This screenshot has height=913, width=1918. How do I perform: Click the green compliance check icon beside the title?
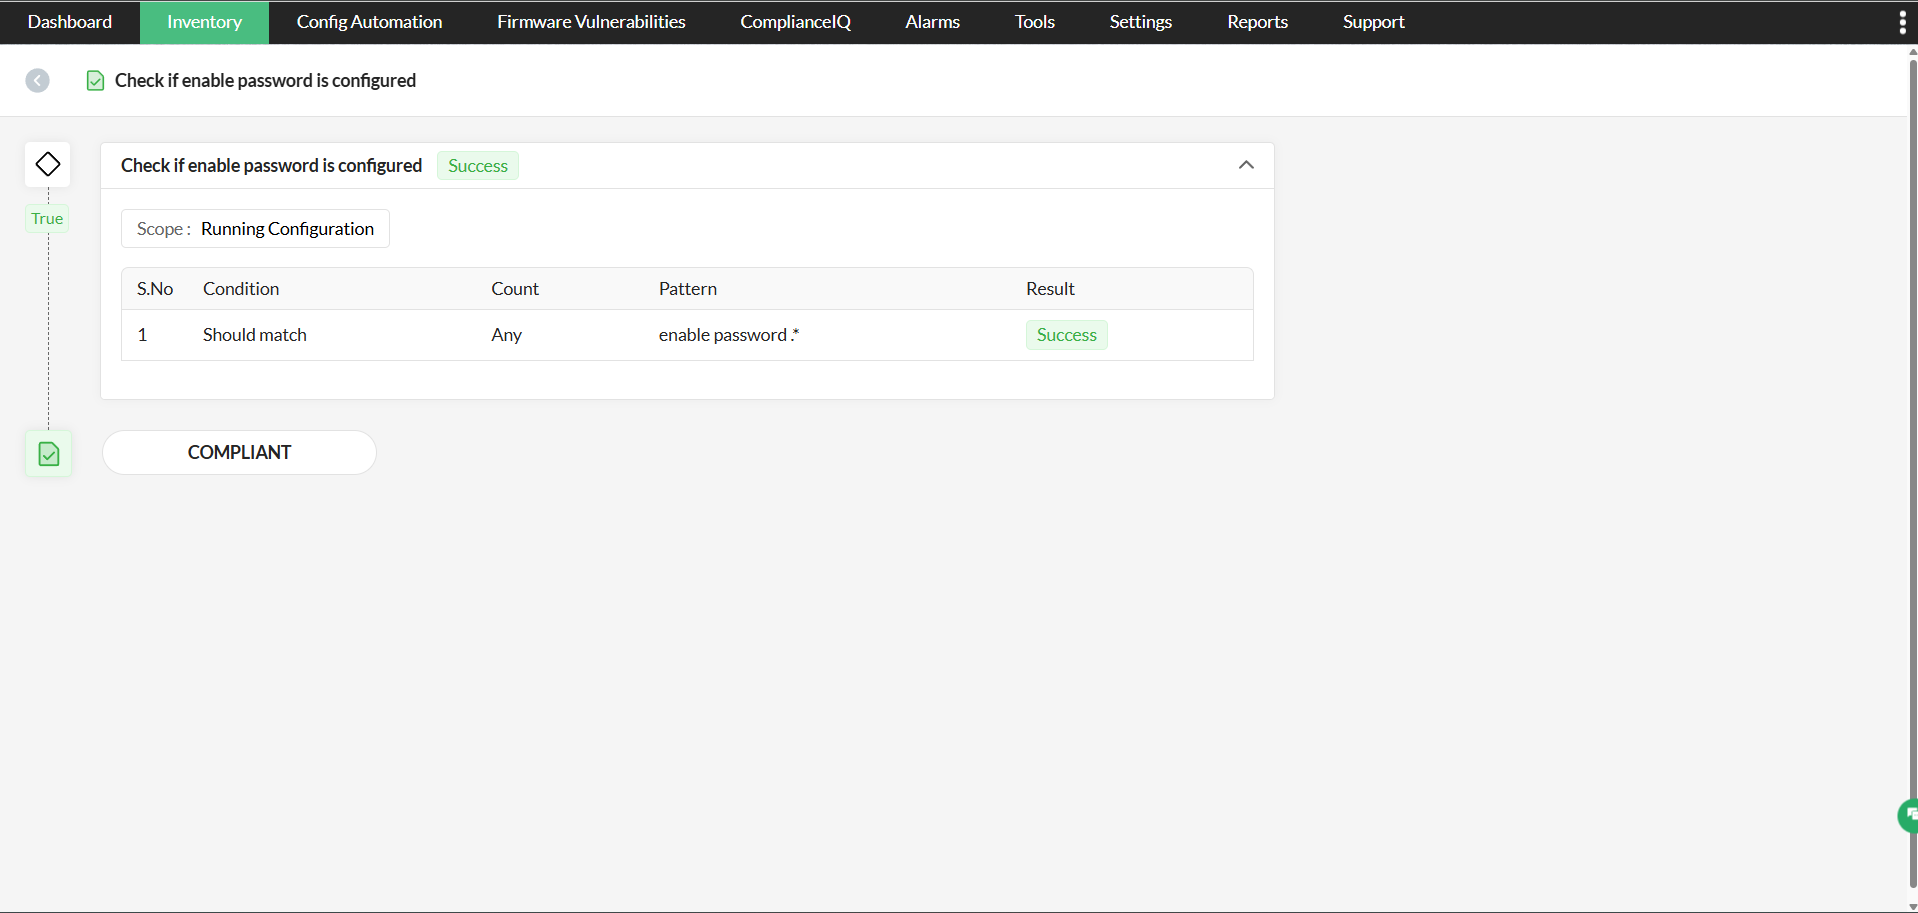[95, 81]
